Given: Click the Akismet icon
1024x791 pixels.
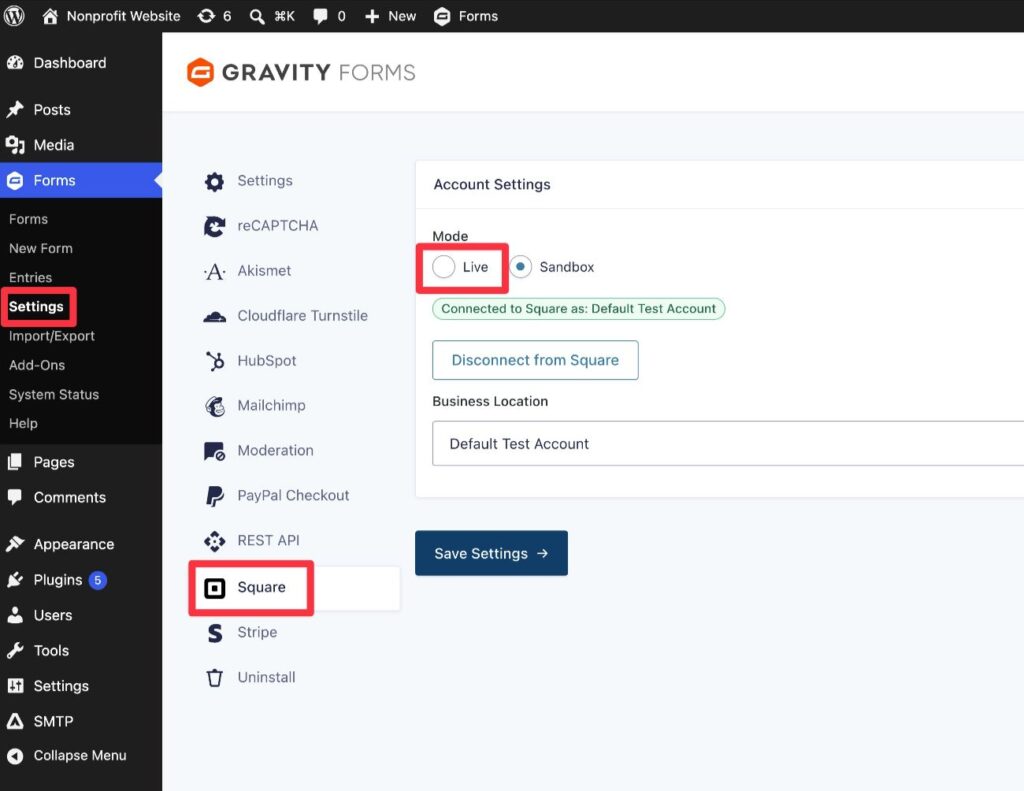Looking at the screenshot, I should [214, 271].
